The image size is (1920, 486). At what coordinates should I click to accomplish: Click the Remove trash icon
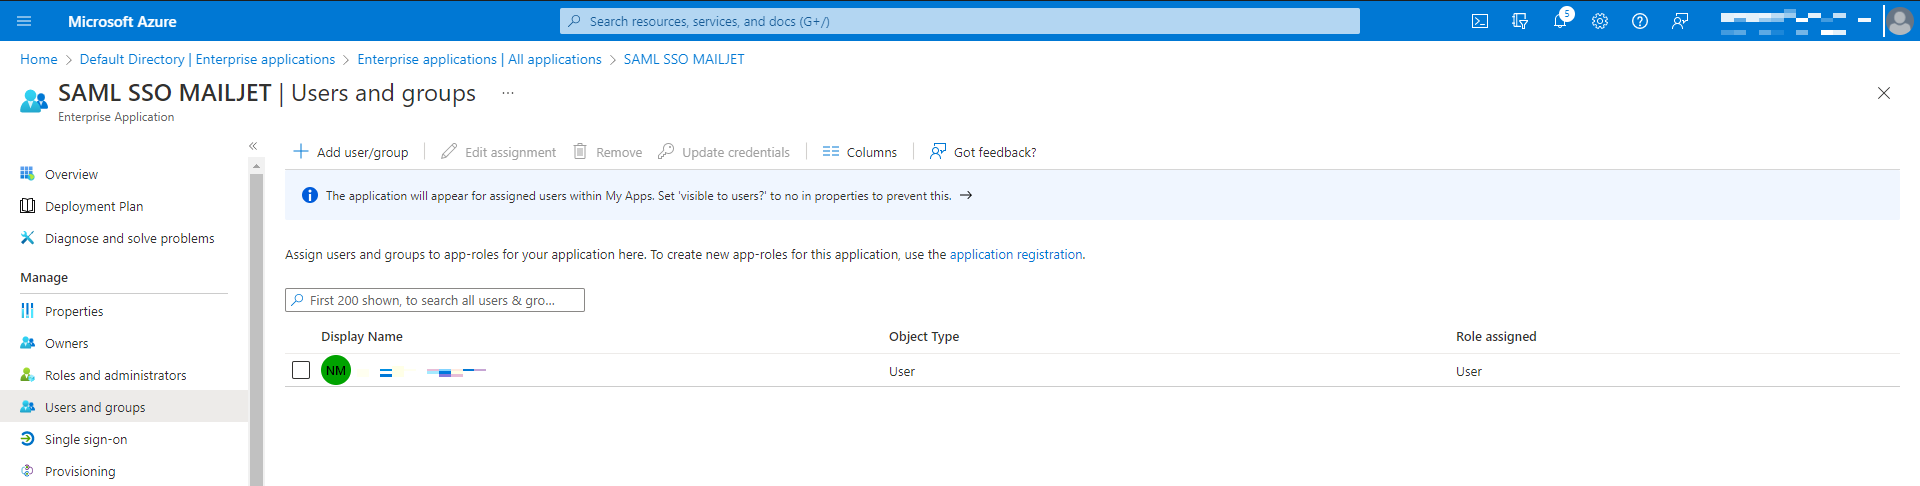pos(580,151)
